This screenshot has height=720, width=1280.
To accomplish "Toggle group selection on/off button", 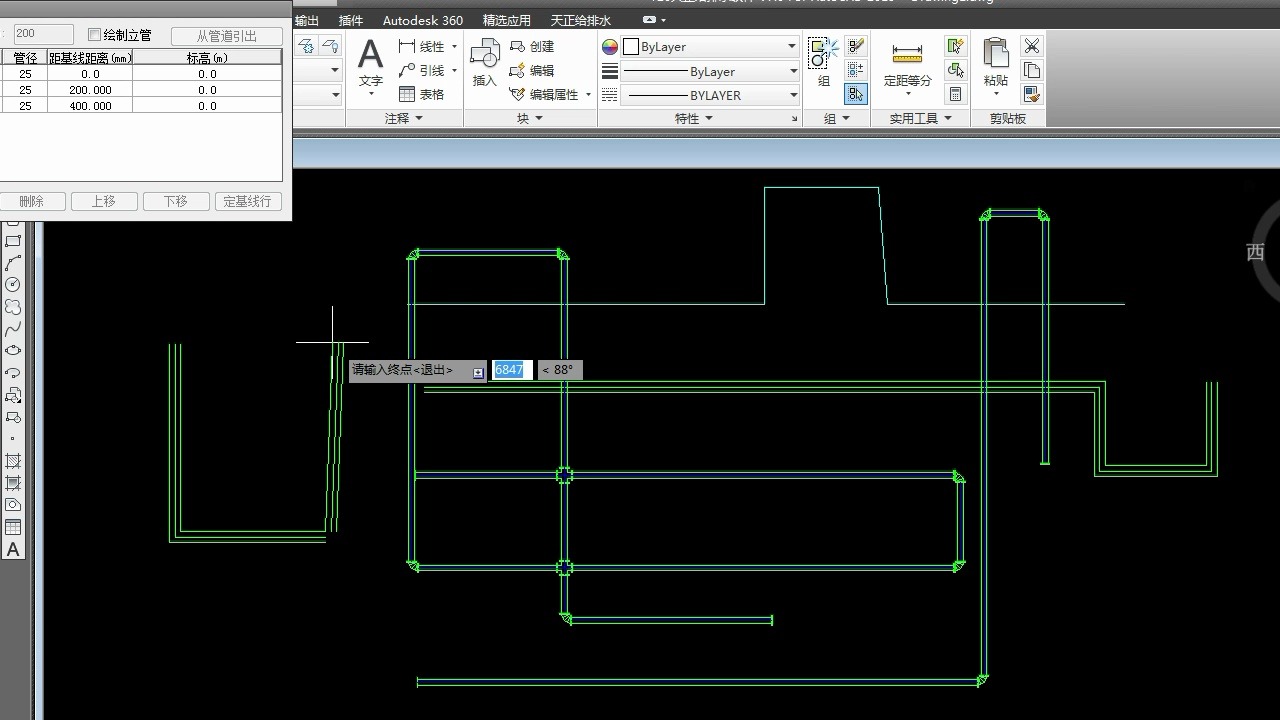I will pyautogui.click(x=855, y=94).
